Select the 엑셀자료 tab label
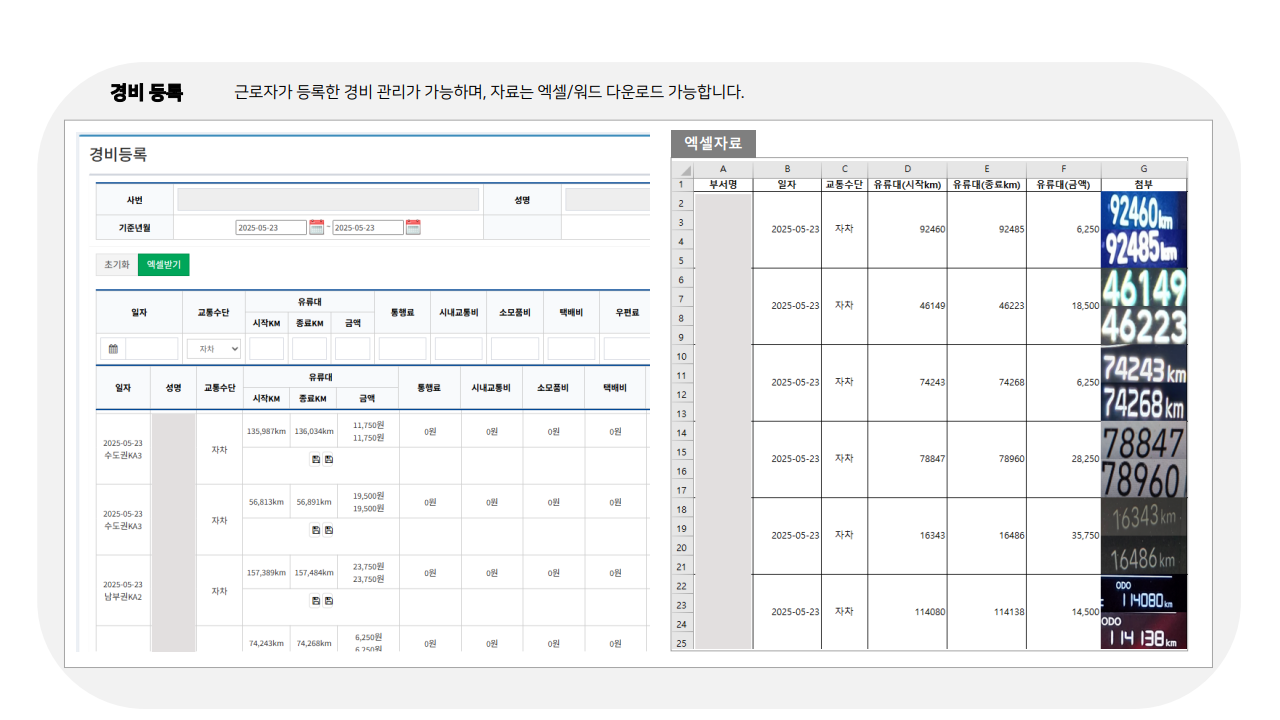The height and width of the screenshot is (720, 1280). click(x=712, y=143)
